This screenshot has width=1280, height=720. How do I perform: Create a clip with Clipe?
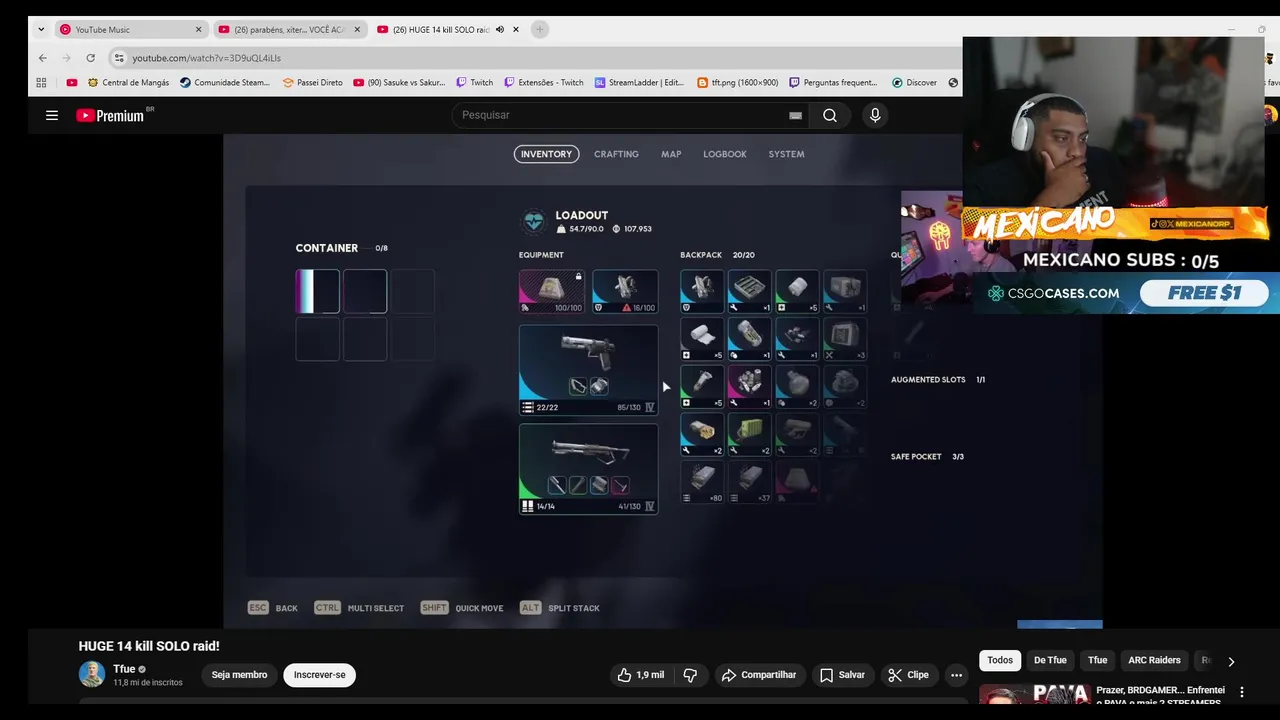point(908,675)
